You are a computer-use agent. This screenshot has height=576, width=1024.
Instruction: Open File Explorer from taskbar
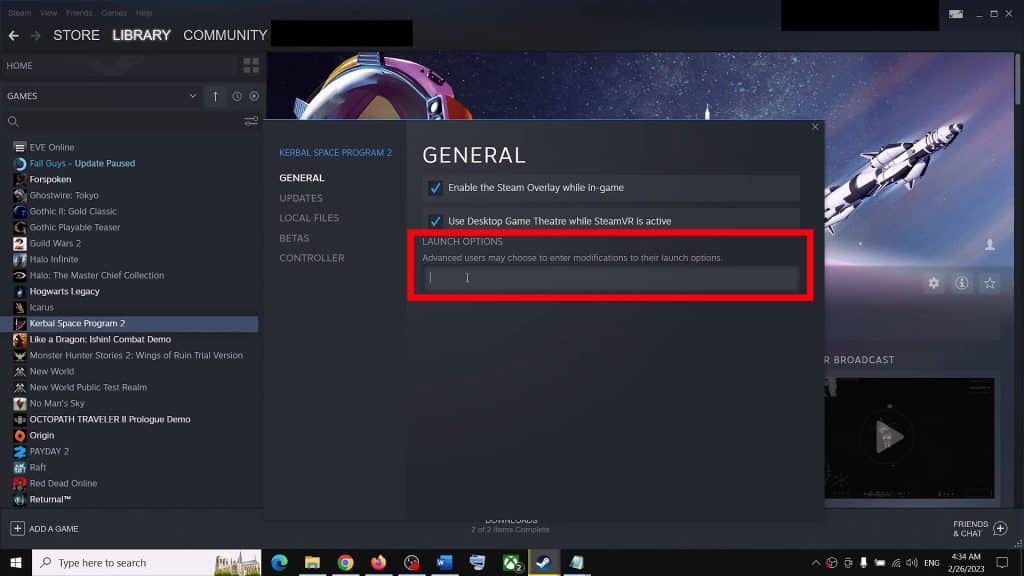pyautogui.click(x=312, y=562)
